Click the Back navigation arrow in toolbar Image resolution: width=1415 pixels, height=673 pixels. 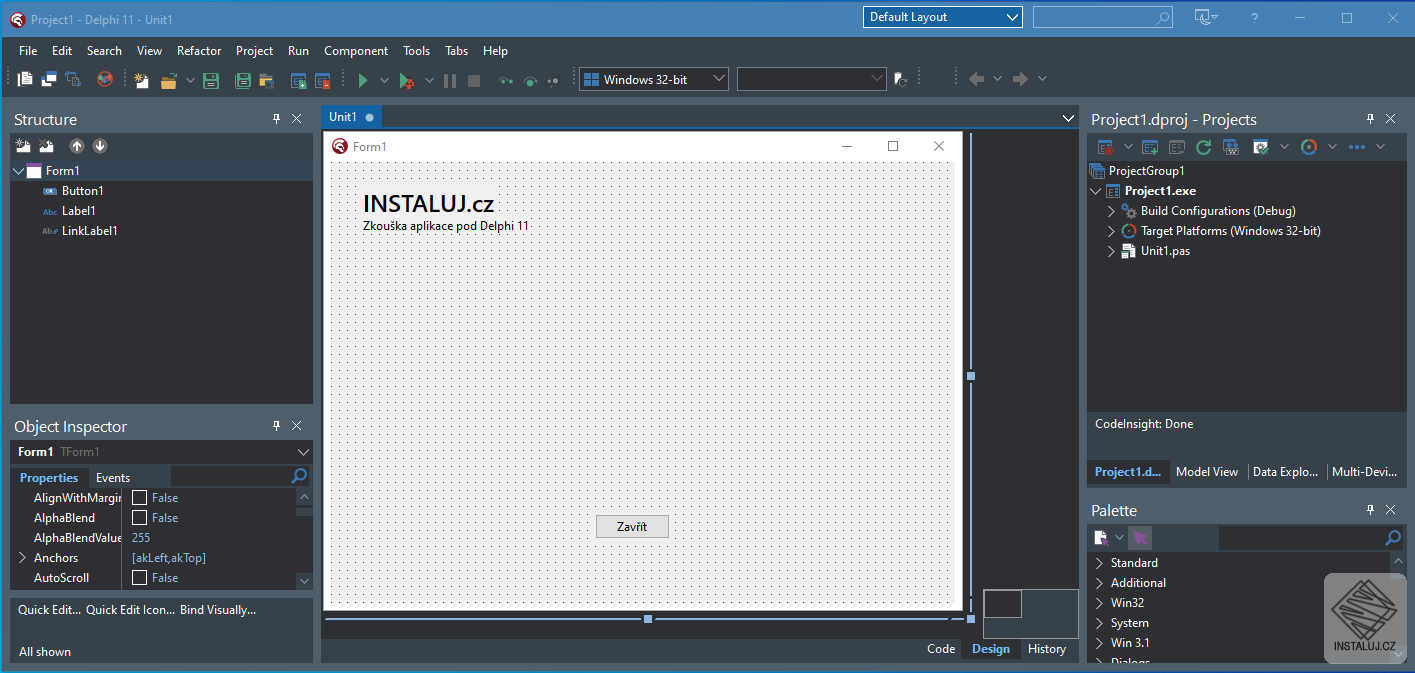pyautogui.click(x=977, y=79)
